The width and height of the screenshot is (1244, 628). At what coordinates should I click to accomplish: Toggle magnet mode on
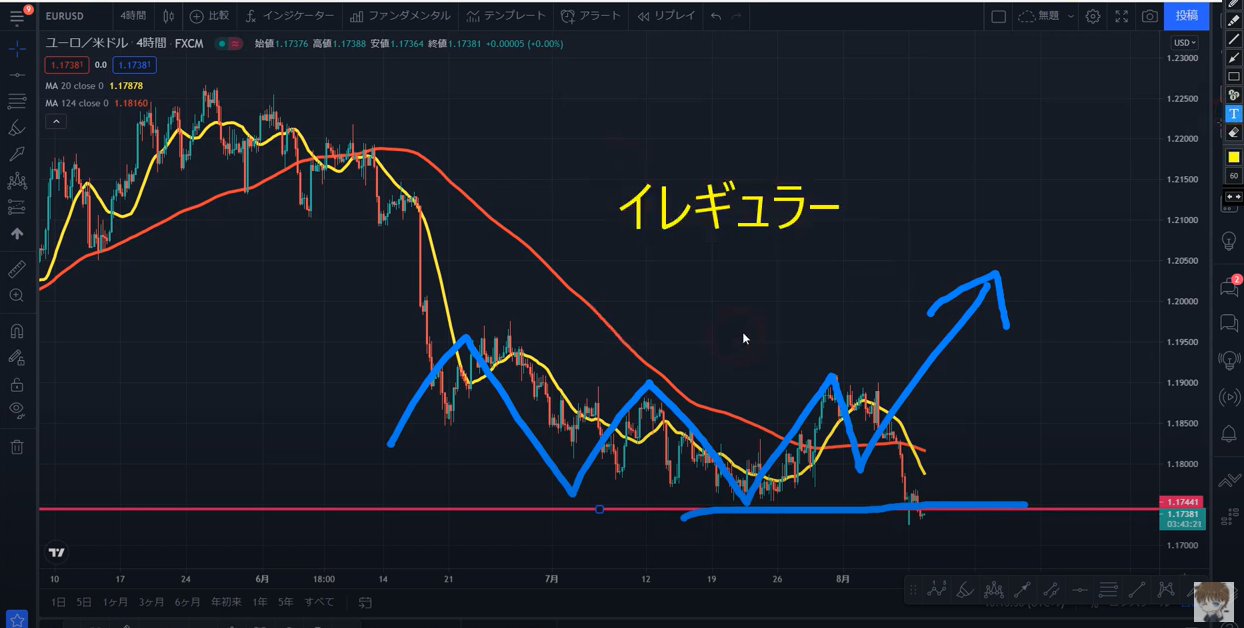(x=17, y=331)
